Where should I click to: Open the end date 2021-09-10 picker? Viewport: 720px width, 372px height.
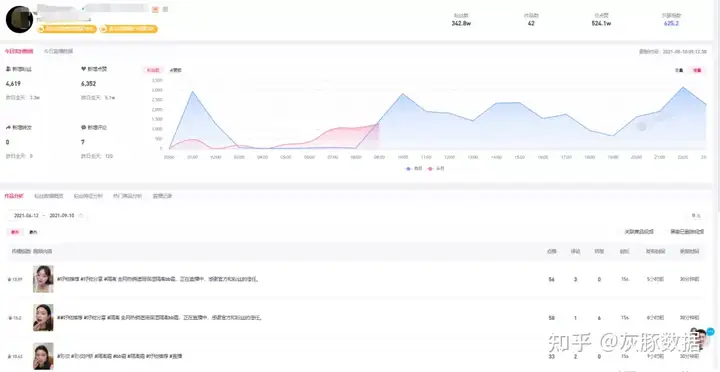point(62,215)
